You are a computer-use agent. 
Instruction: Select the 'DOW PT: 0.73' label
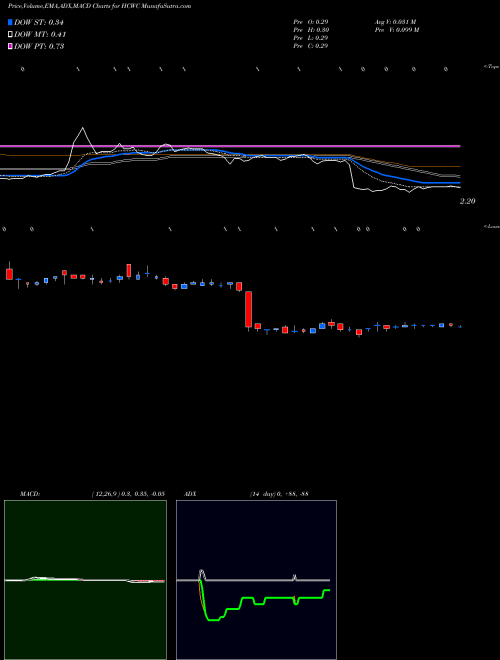coord(39,46)
